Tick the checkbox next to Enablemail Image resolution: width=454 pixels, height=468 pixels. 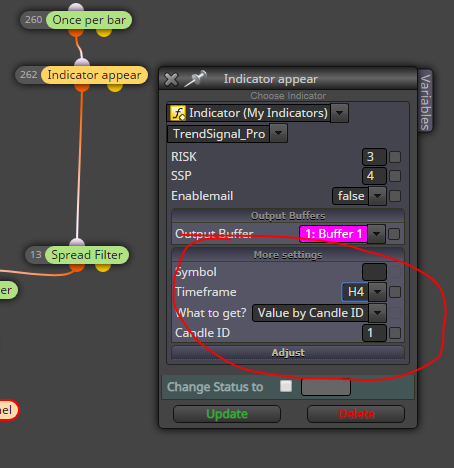pos(395,196)
